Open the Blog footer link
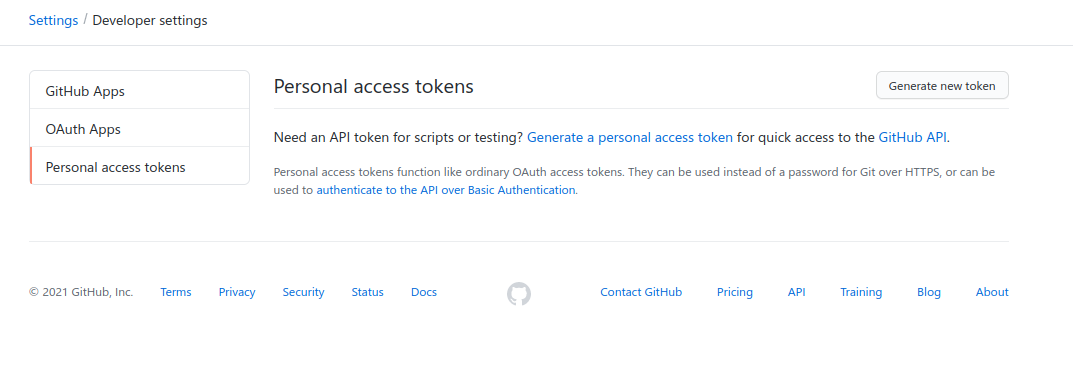1073x369 pixels. click(x=929, y=292)
